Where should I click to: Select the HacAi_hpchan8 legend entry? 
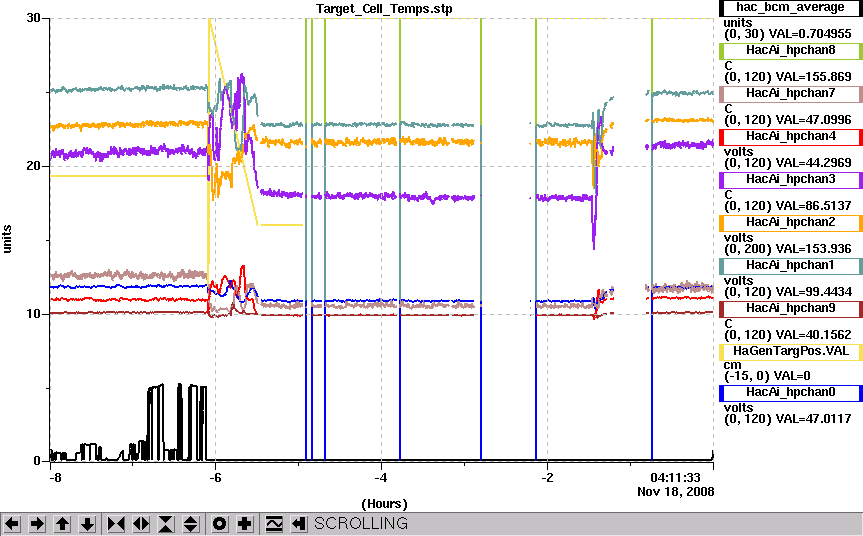(790, 51)
